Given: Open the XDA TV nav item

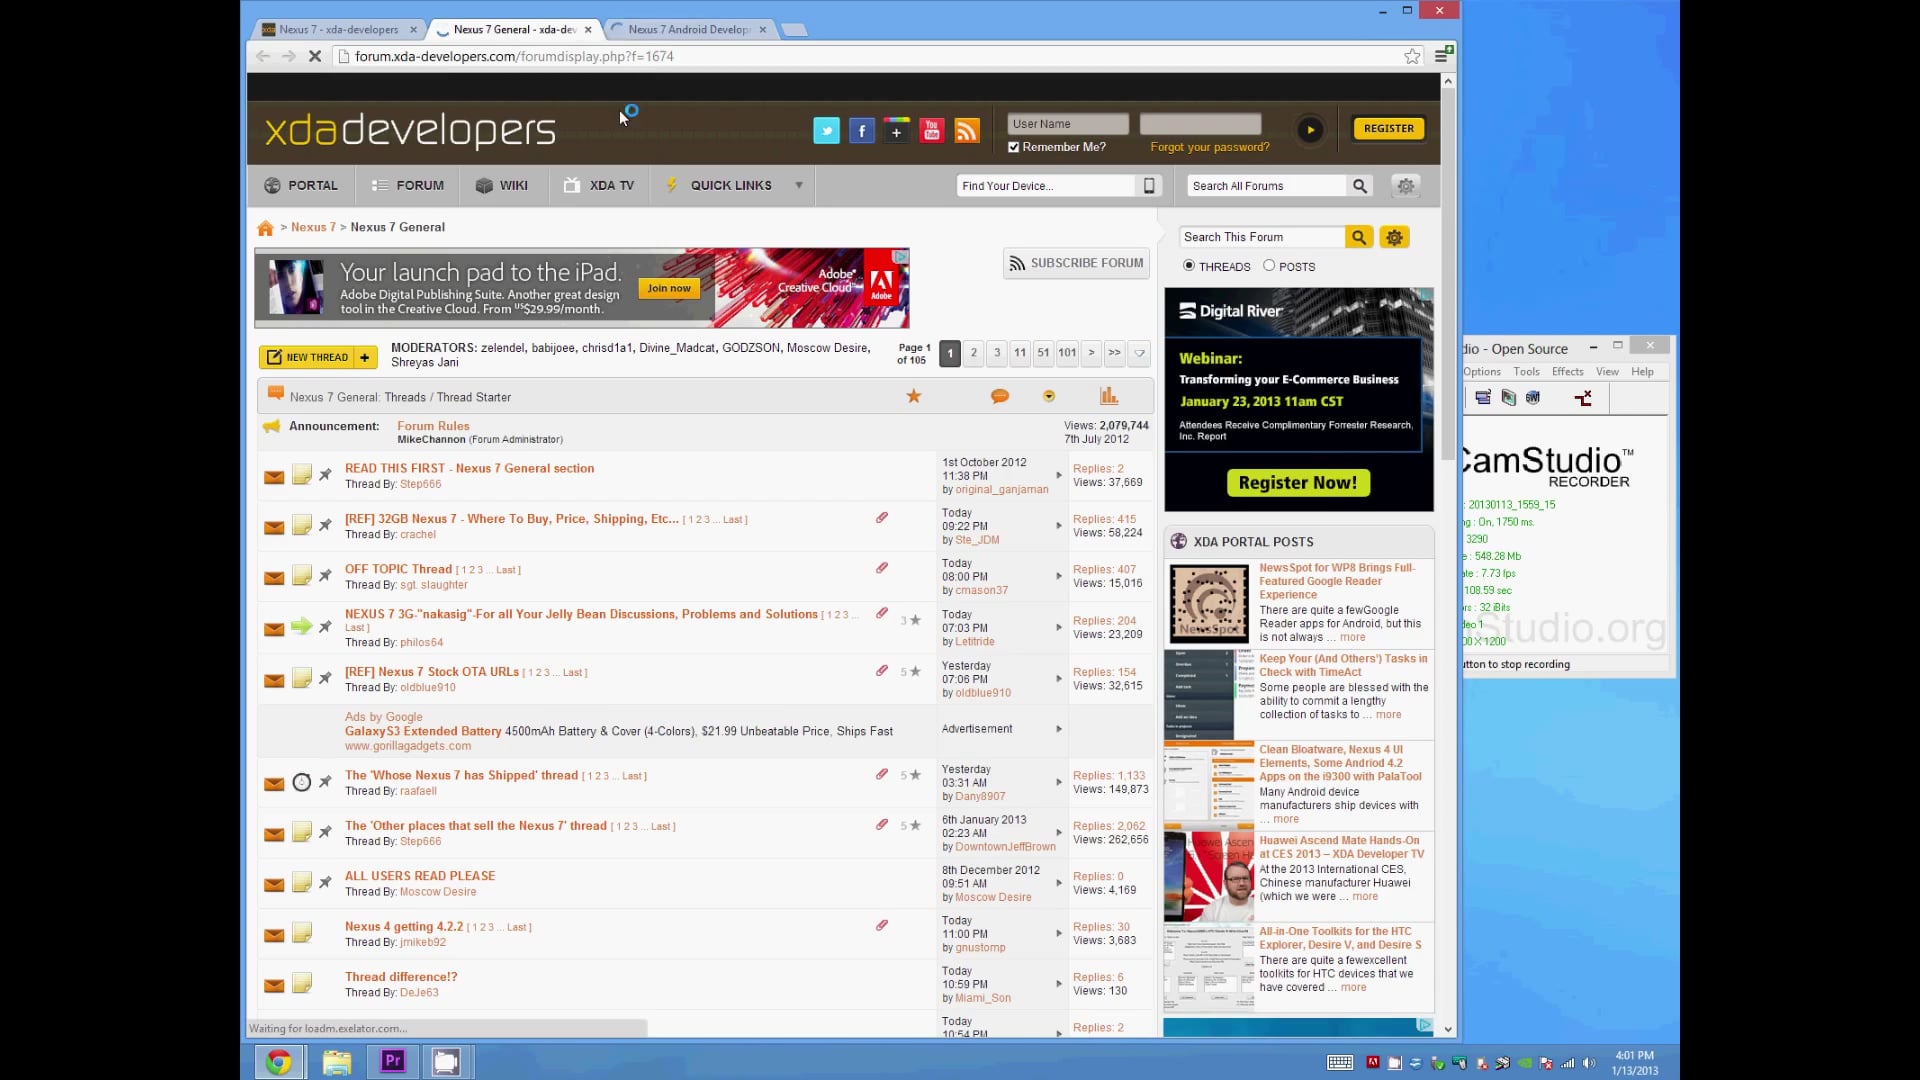Looking at the screenshot, I should point(599,185).
